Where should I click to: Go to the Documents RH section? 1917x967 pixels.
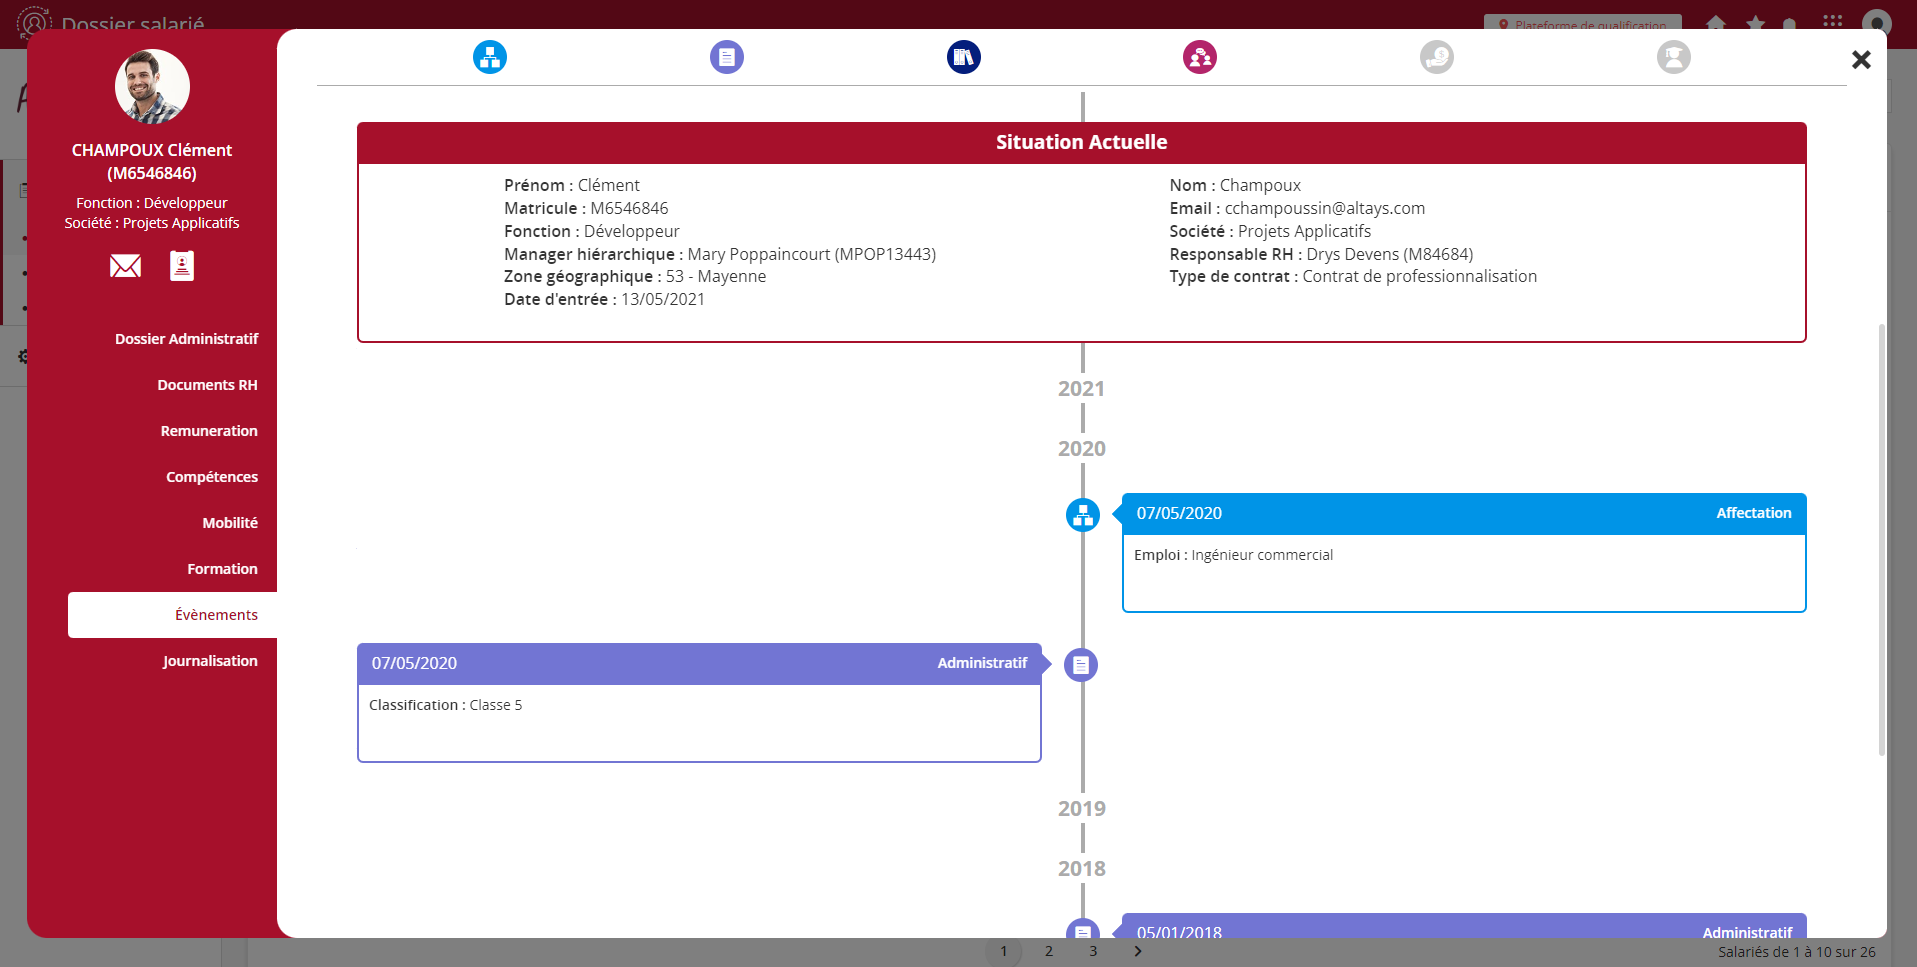pyautogui.click(x=207, y=385)
